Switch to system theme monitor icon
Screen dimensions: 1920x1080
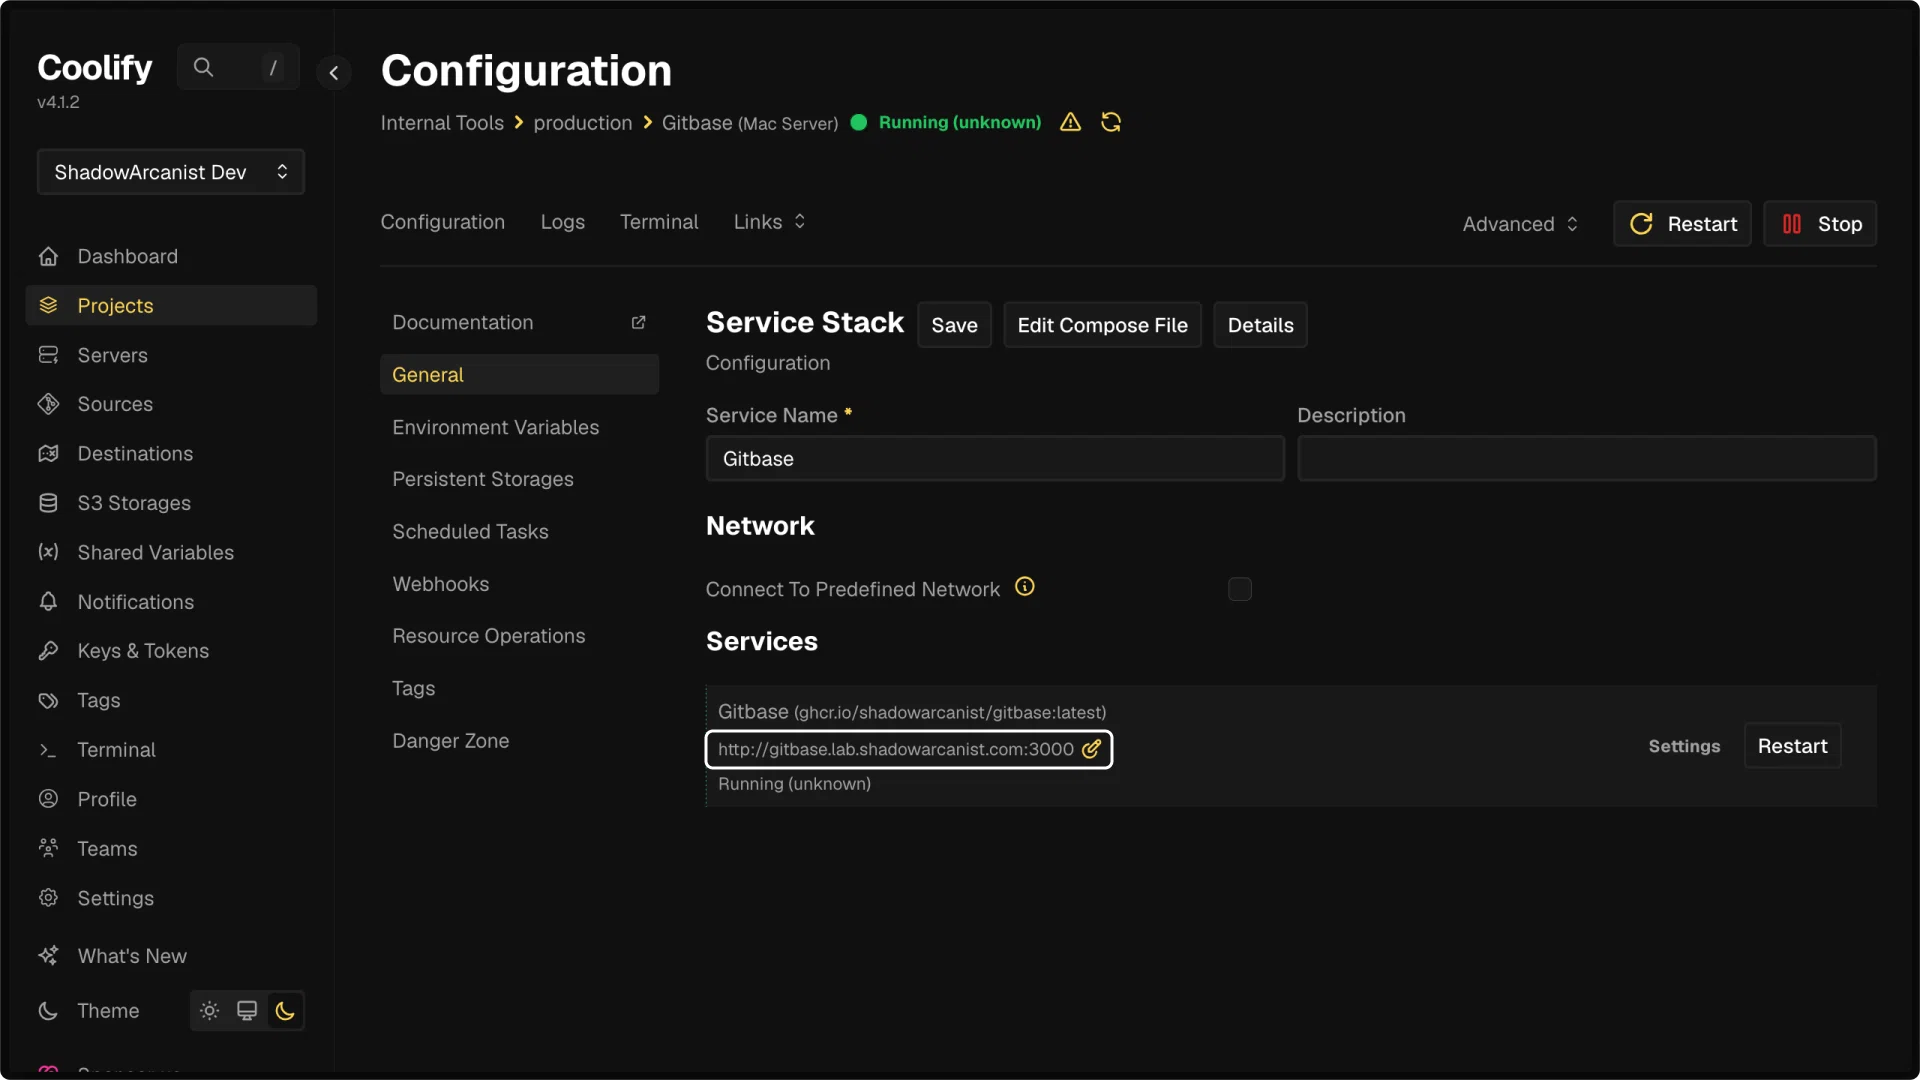coord(247,1011)
